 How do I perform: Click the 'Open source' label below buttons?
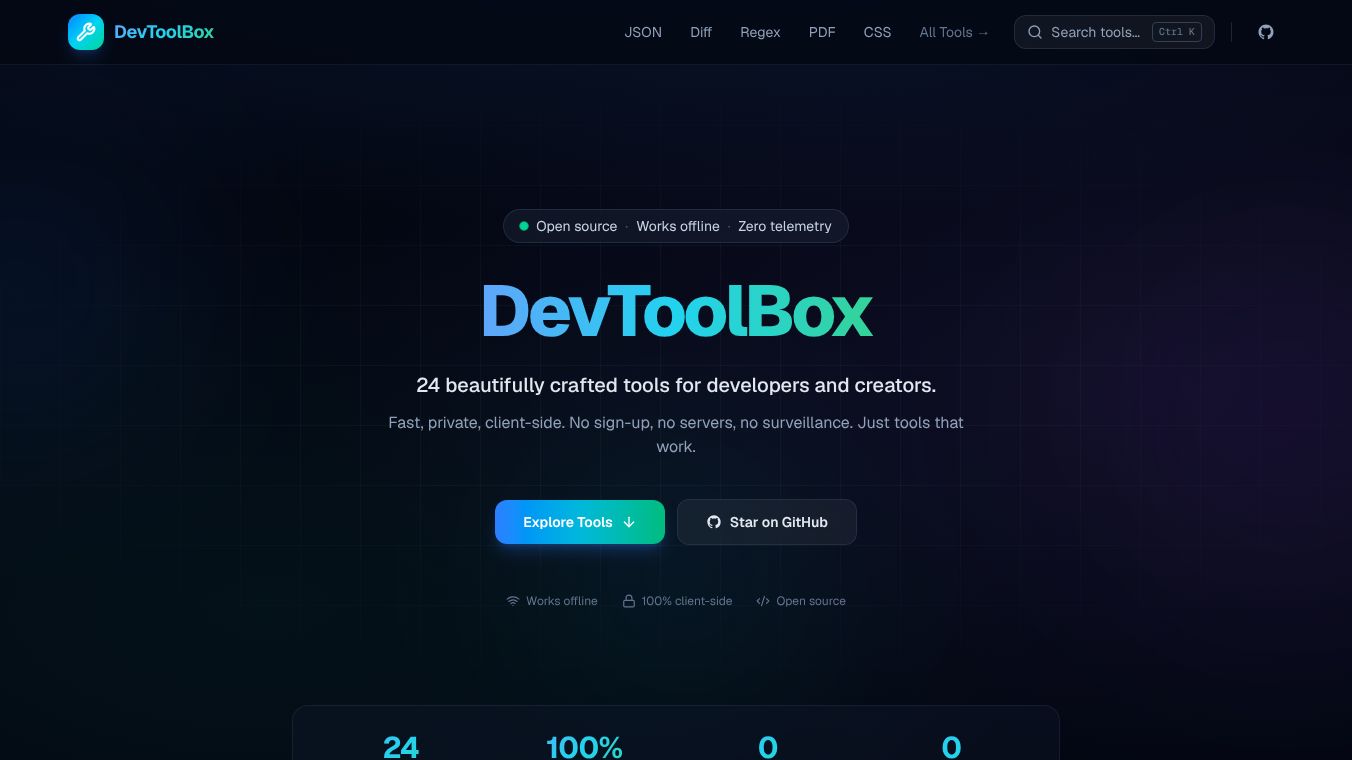coord(811,601)
